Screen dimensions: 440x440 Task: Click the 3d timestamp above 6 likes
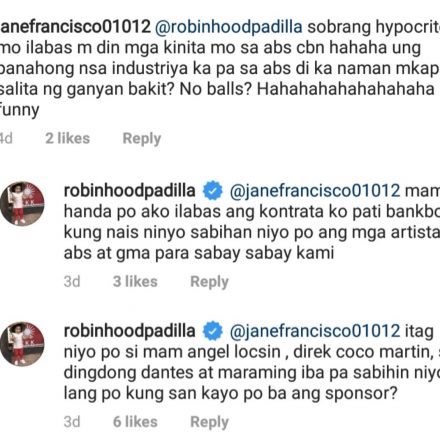click(72, 422)
